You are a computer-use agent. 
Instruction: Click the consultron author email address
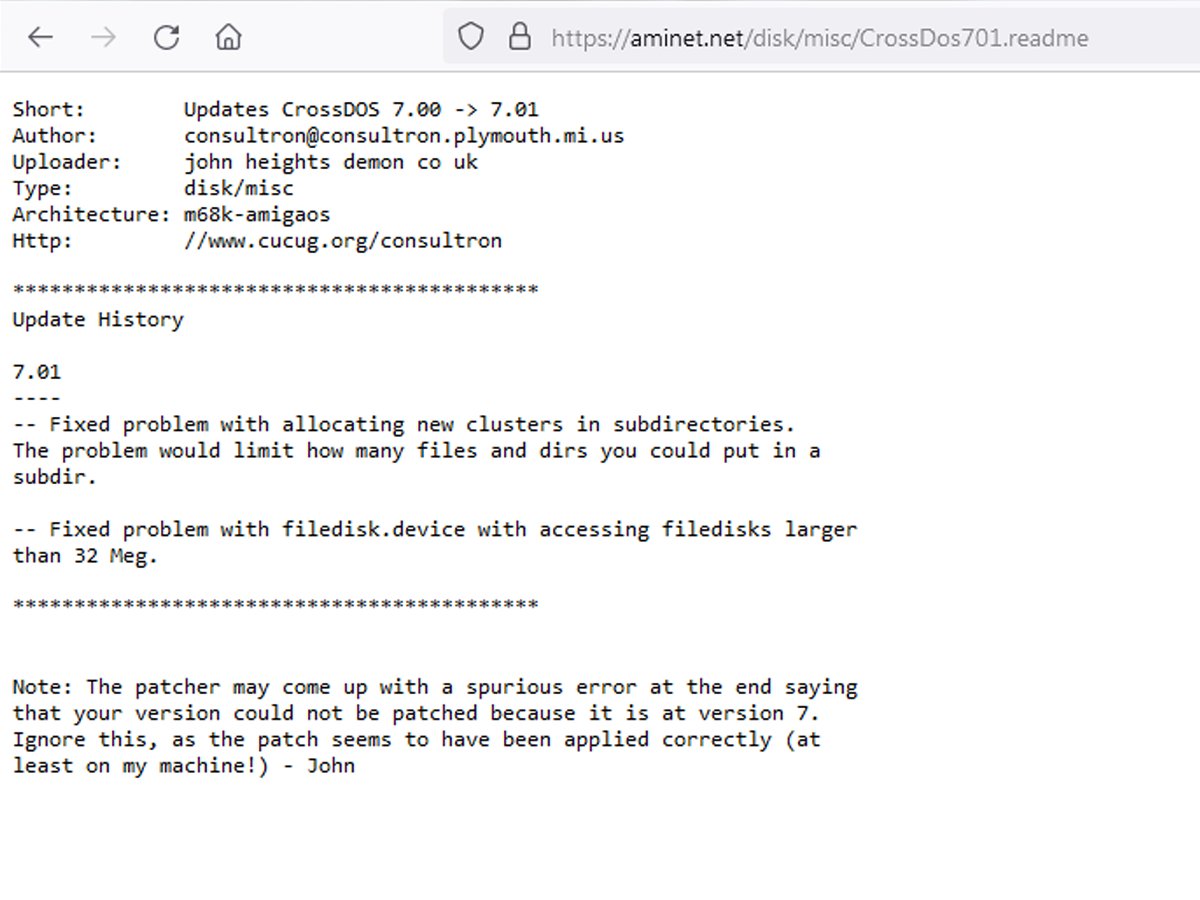[x=404, y=136]
